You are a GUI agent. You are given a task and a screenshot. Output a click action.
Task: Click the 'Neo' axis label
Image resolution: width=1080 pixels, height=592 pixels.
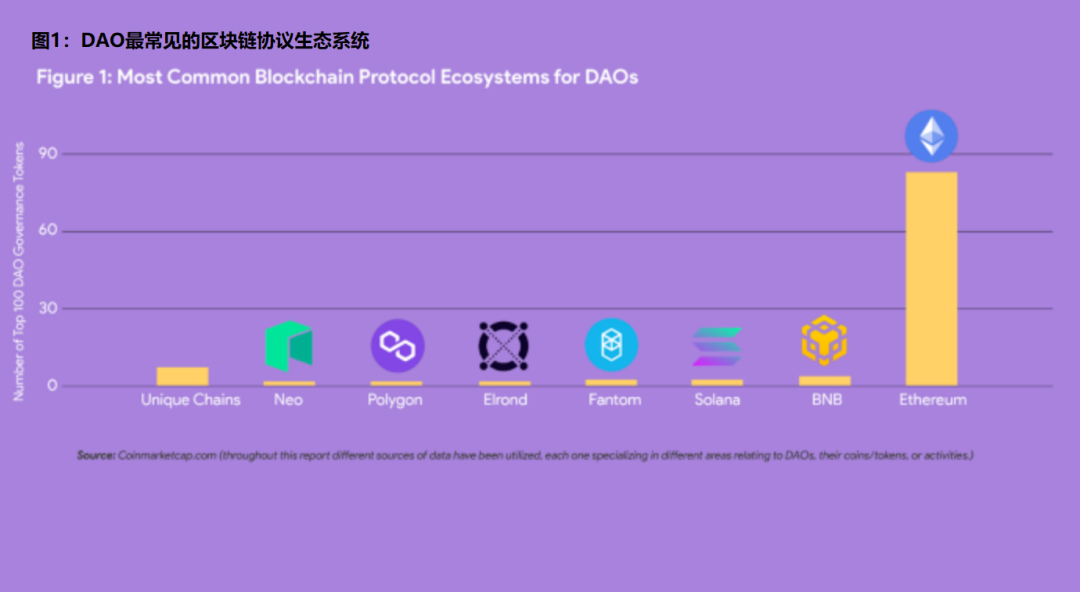tap(289, 400)
